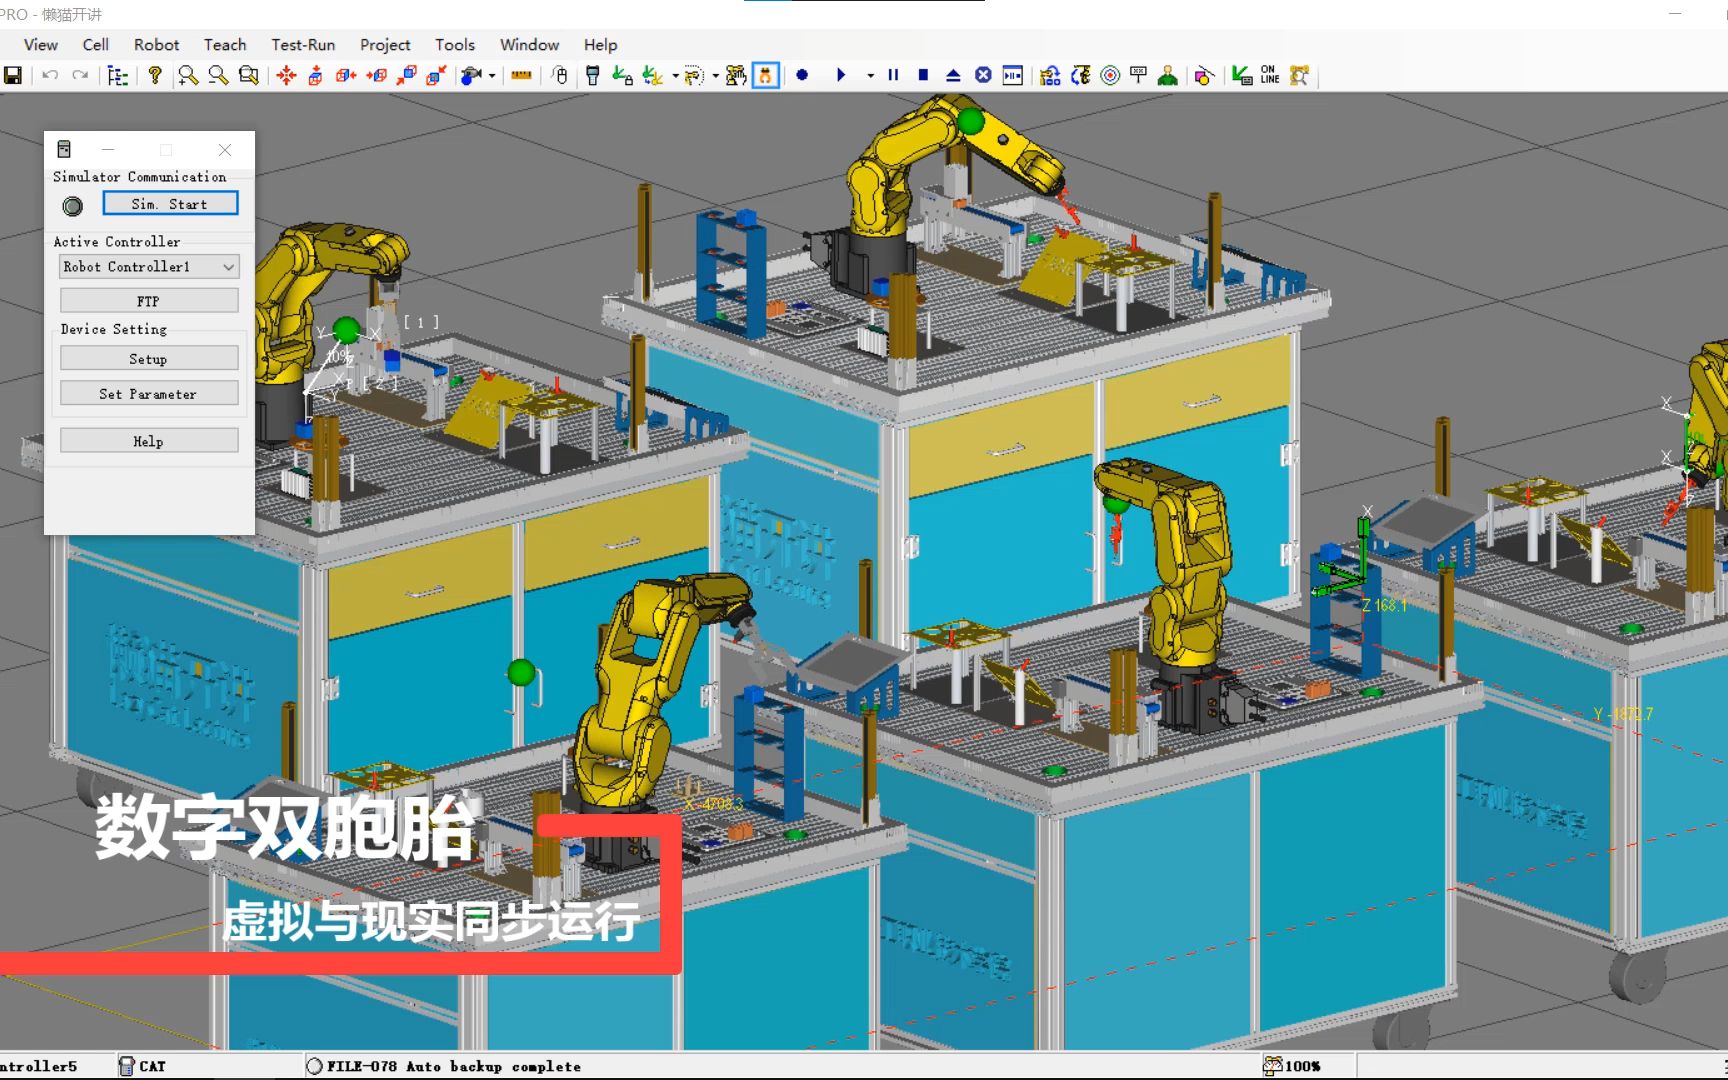The height and width of the screenshot is (1080, 1728).
Task: Select the top view cube icon
Action: (x=316, y=76)
